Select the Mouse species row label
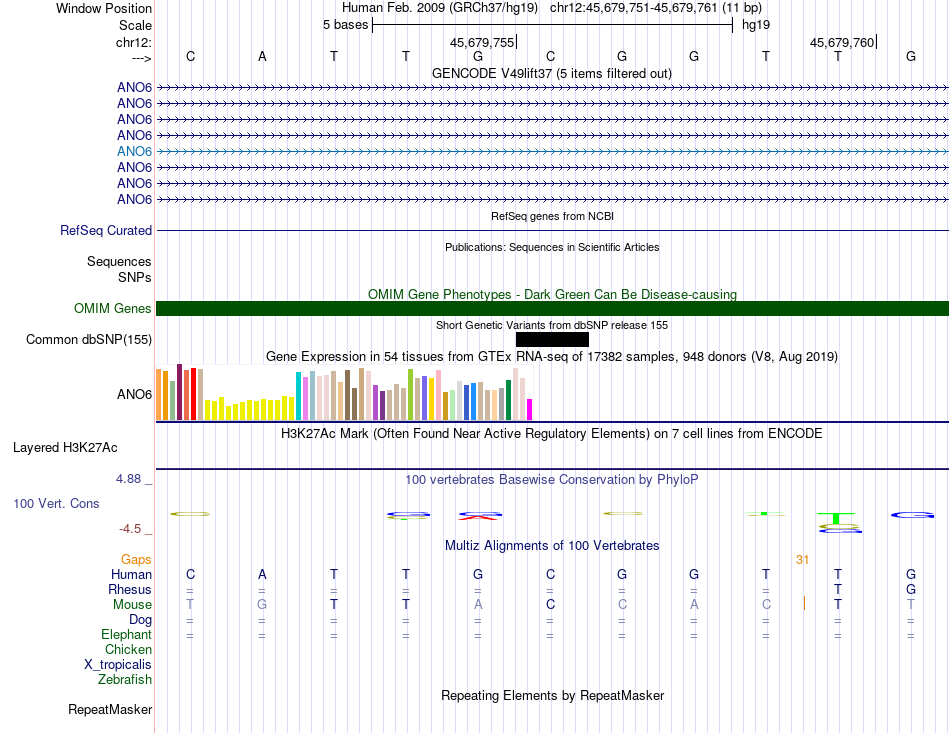Screen dimensions: 950x733 [132, 605]
